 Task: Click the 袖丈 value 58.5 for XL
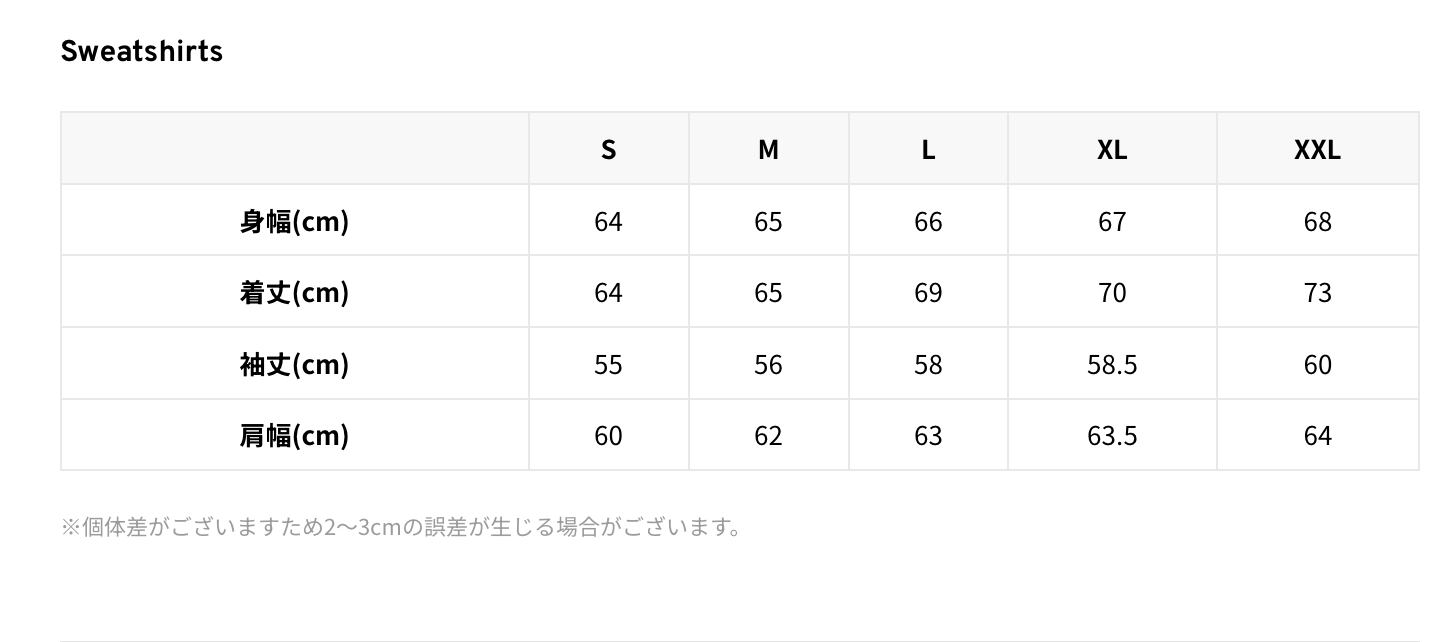pos(1112,364)
